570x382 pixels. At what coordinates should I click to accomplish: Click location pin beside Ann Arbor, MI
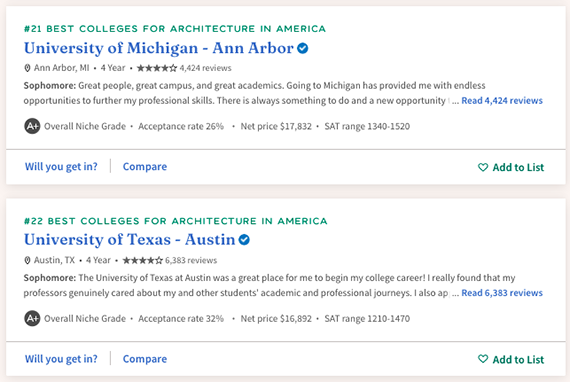click(27, 68)
